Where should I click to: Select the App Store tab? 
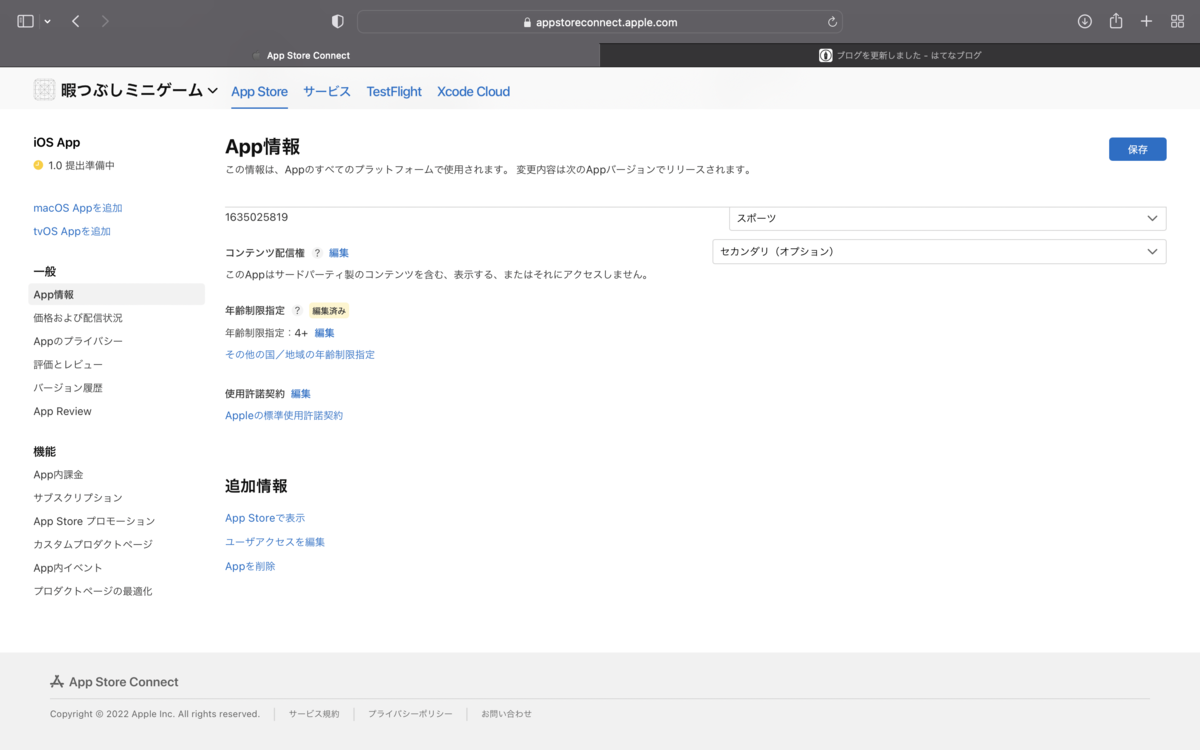pyautogui.click(x=259, y=91)
